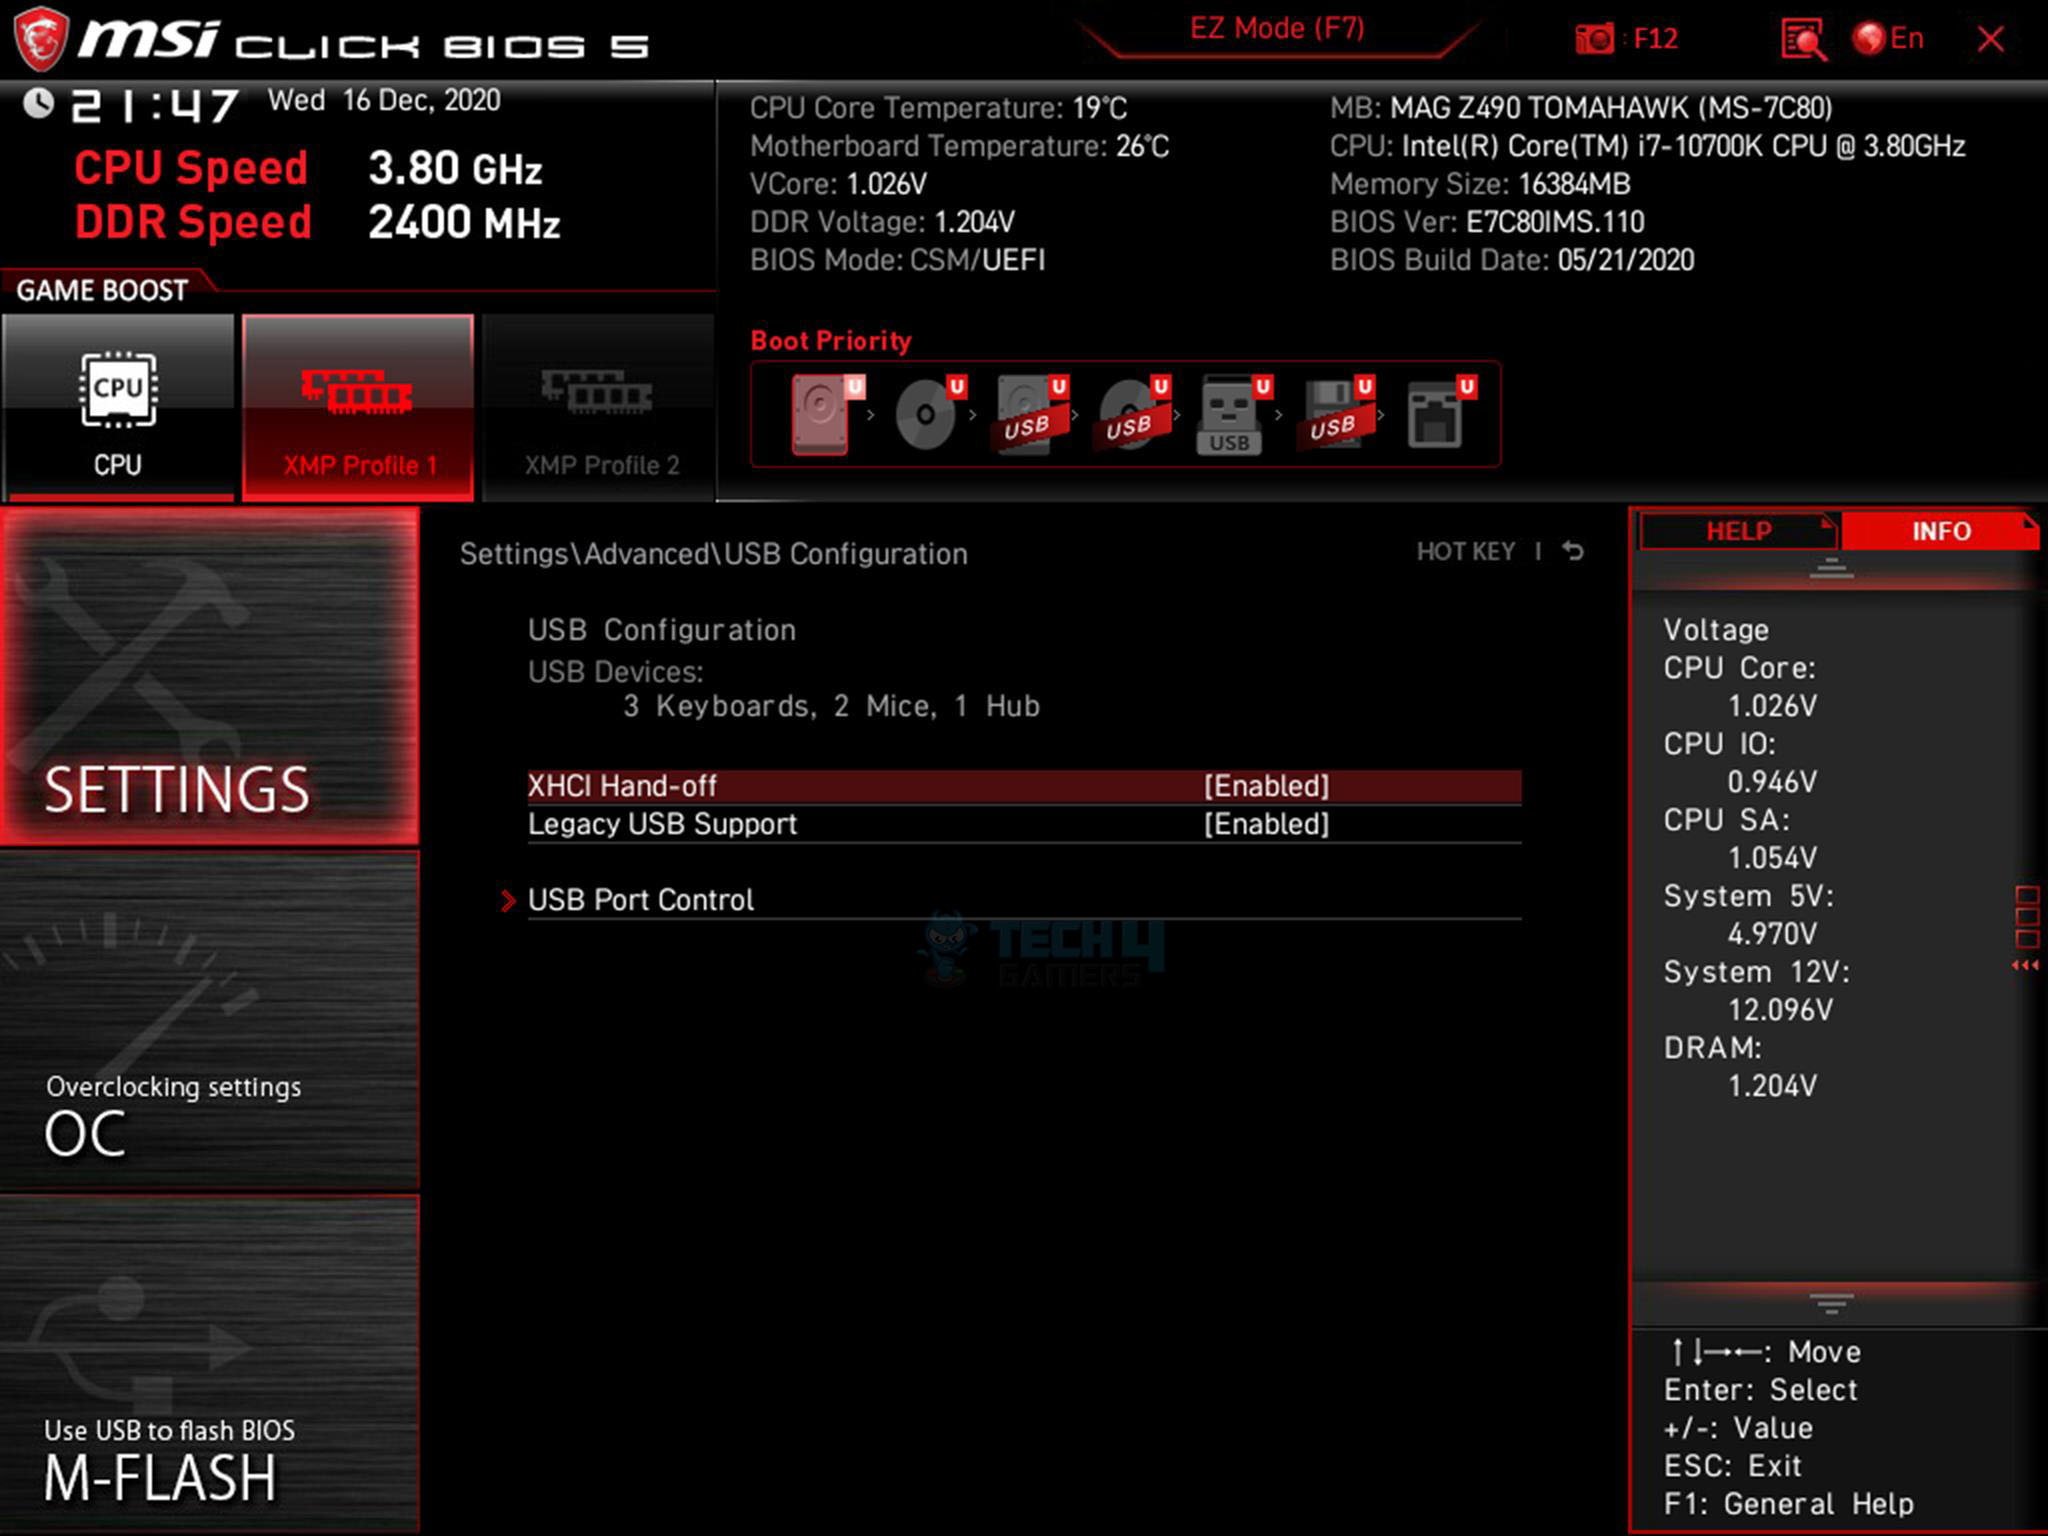Click the 'F1: General Help' hint

(1788, 1504)
